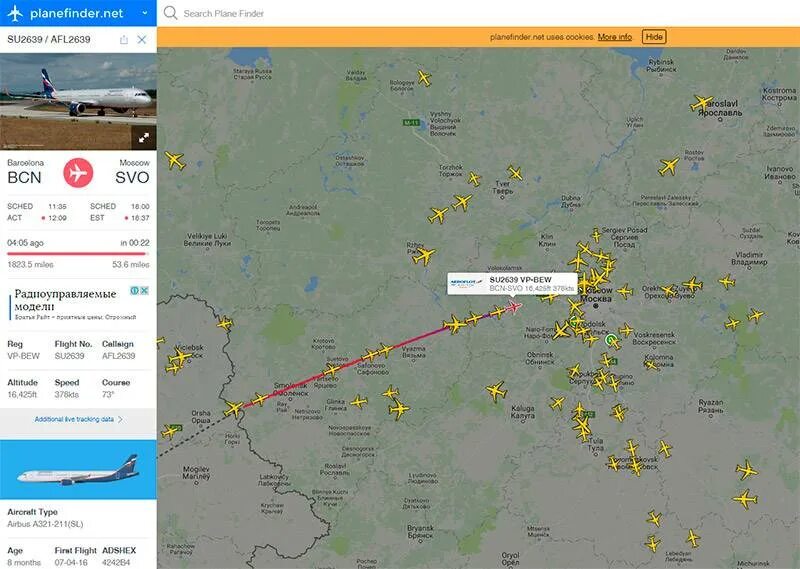800x569 pixels.
Task: Select the yellow plane near Orsha border
Action: [234, 408]
